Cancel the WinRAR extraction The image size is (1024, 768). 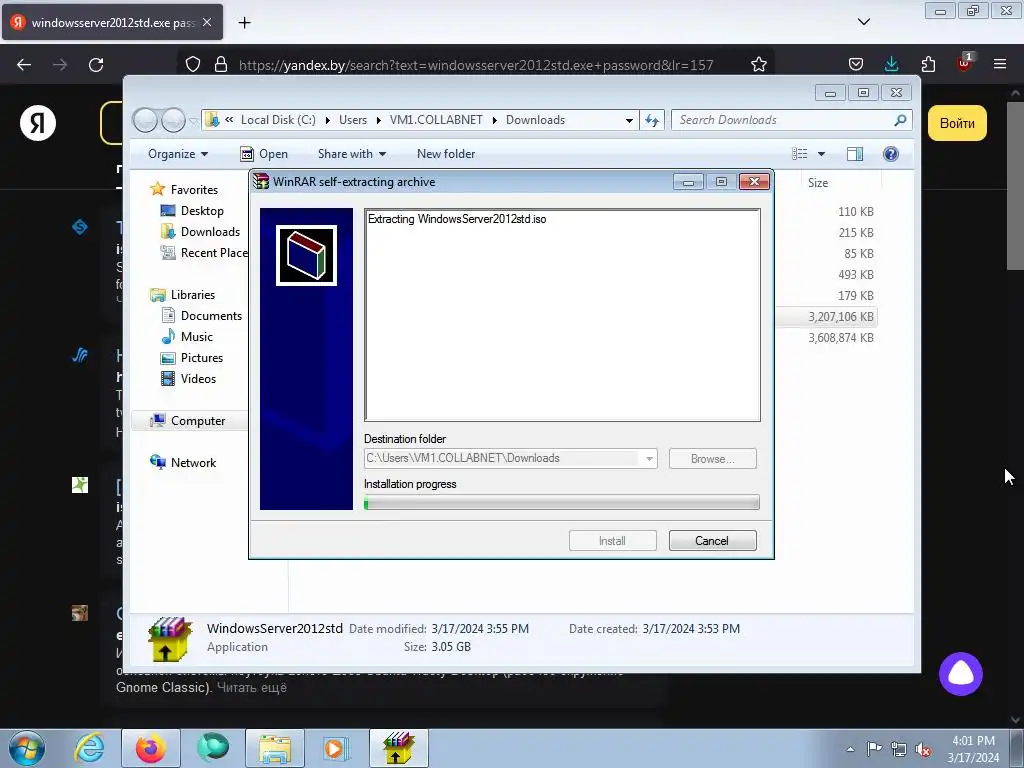coord(712,541)
